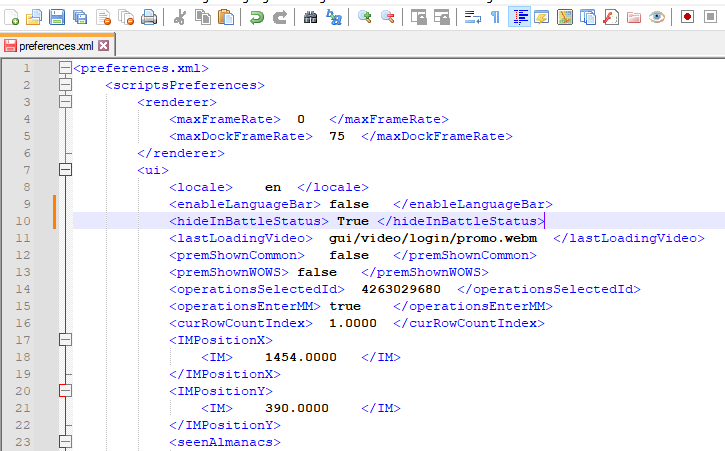Click the Zoom In magnifier icon
Screen dimensions: 725x451
point(365,17)
